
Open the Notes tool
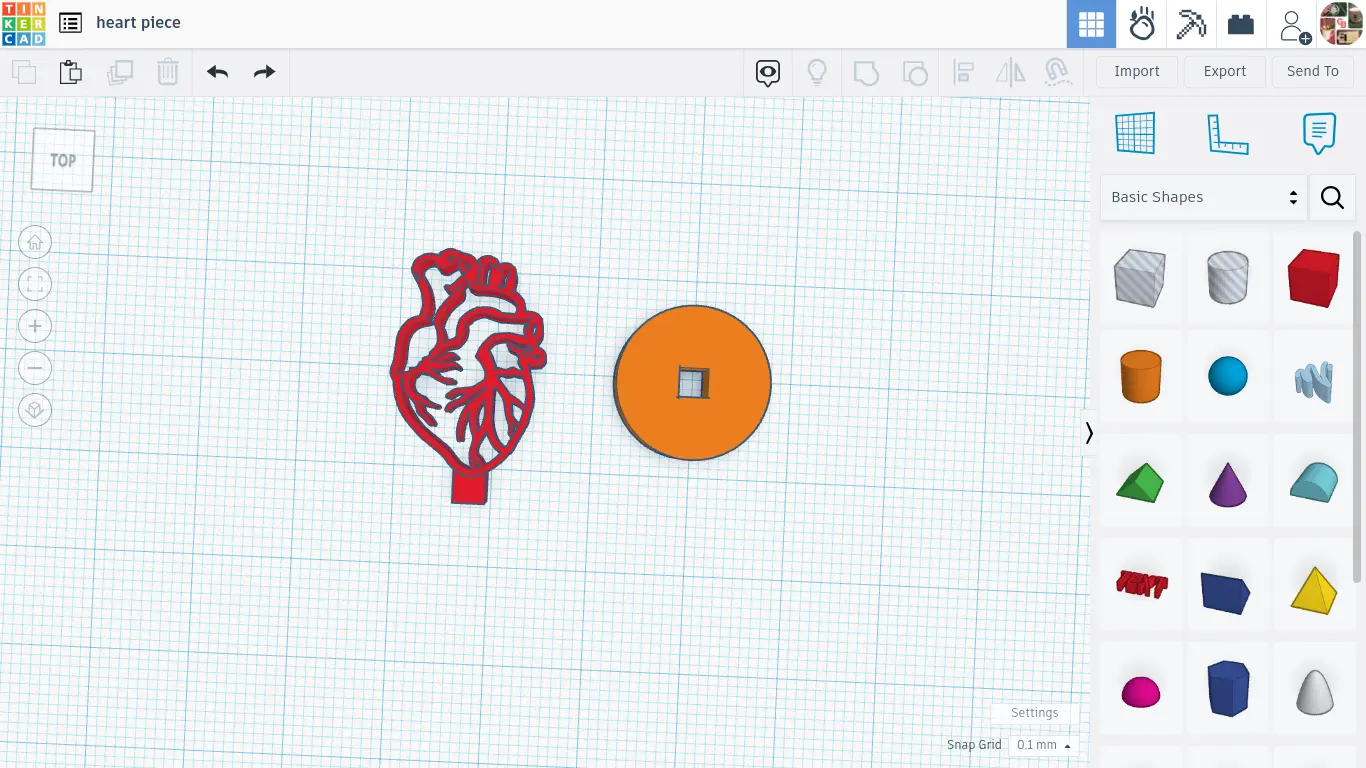(x=1319, y=133)
